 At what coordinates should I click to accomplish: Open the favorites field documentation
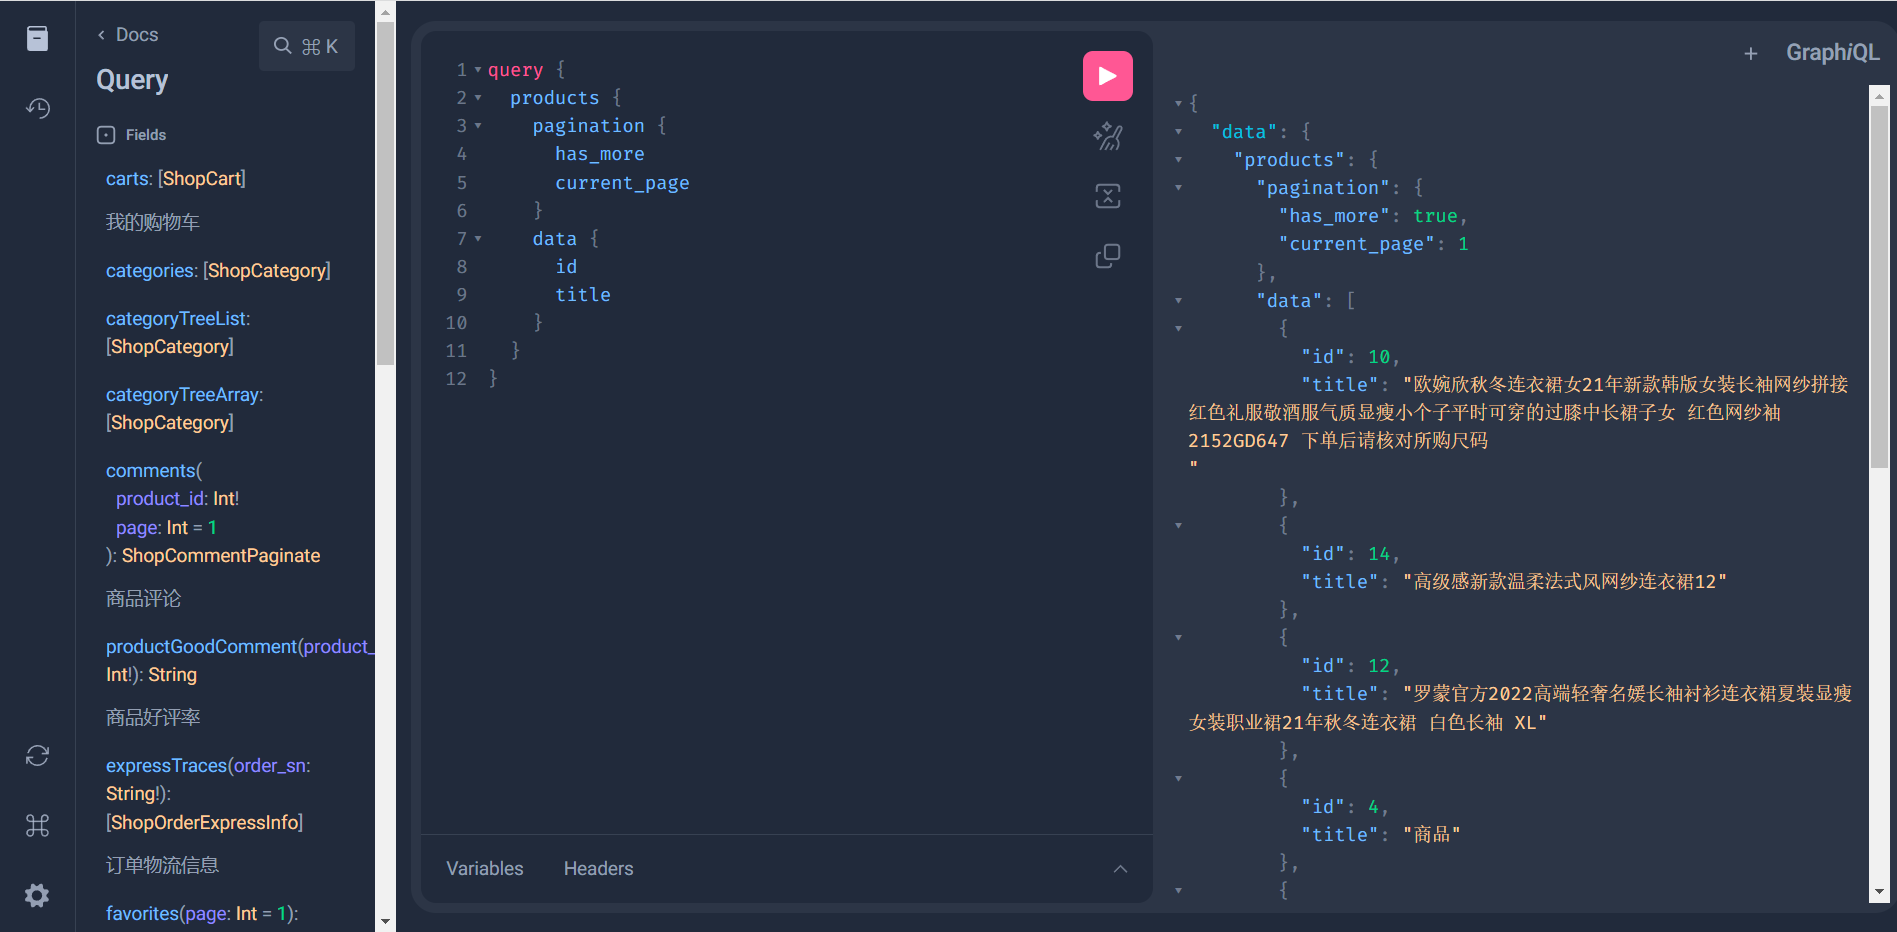click(142, 914)
